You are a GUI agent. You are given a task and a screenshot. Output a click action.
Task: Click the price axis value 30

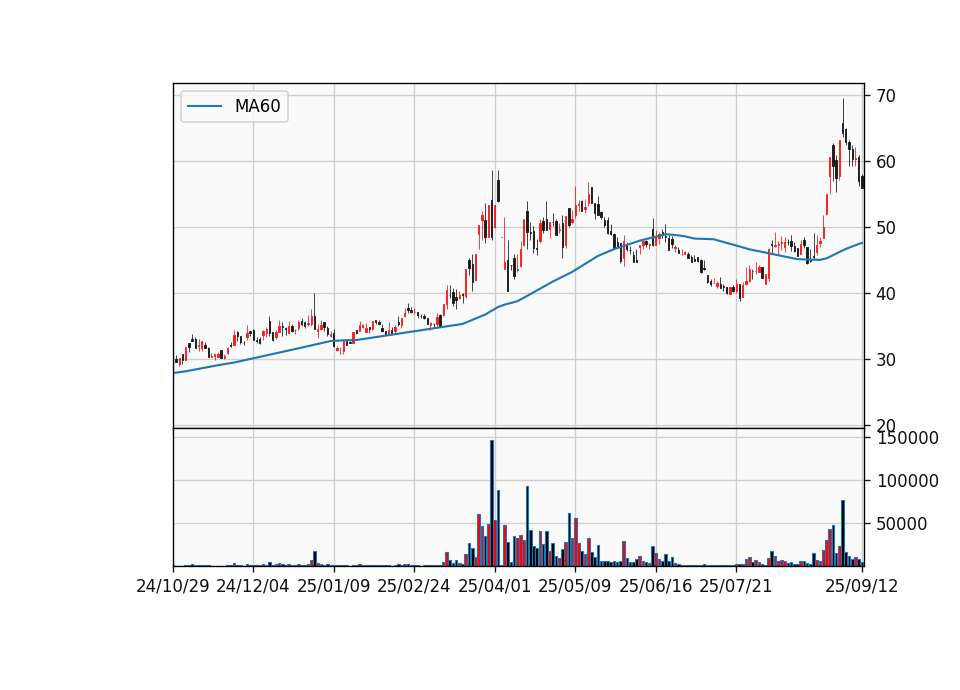pos(886,359)
